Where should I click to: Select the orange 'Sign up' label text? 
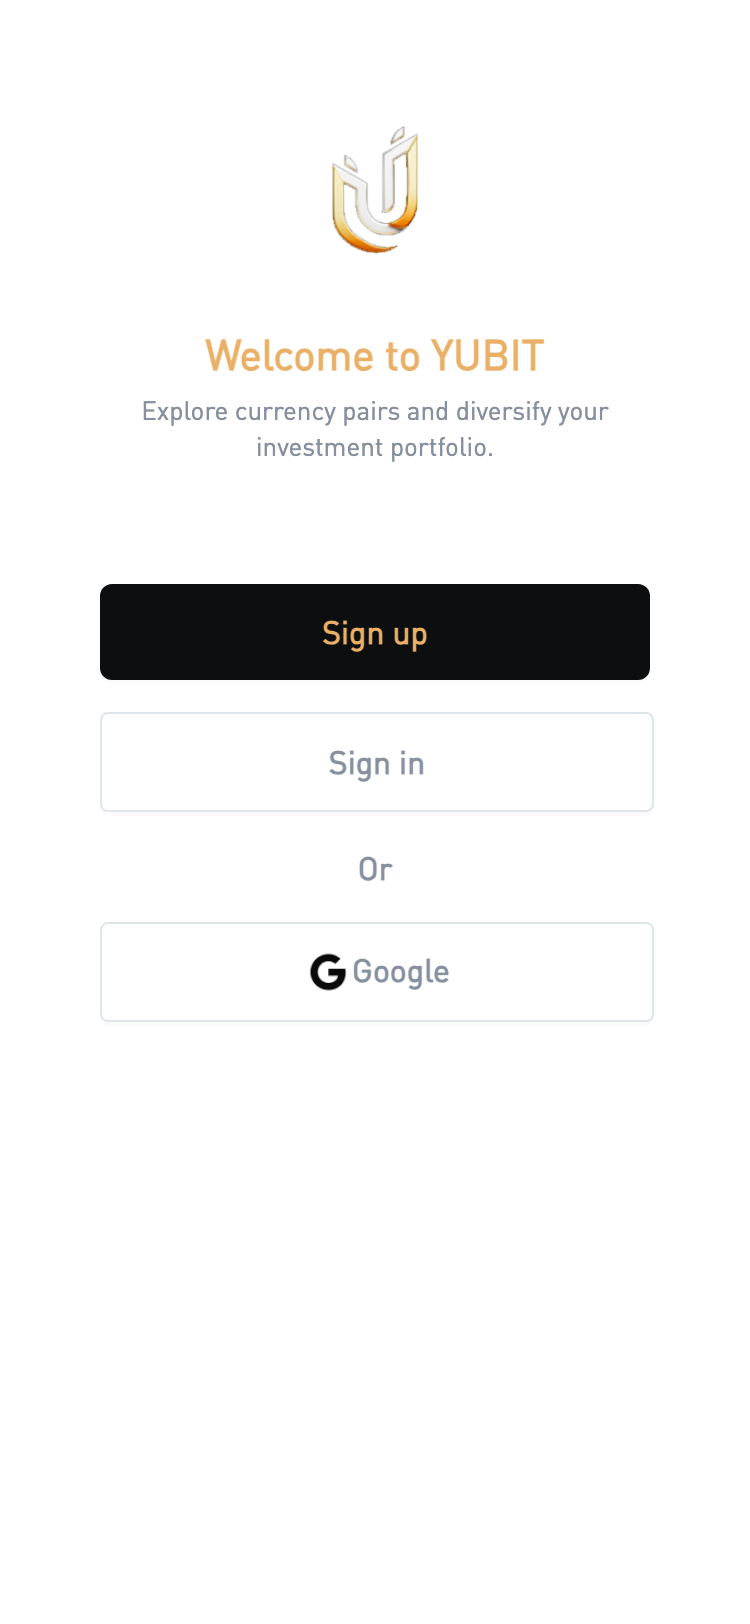(375, 634)
